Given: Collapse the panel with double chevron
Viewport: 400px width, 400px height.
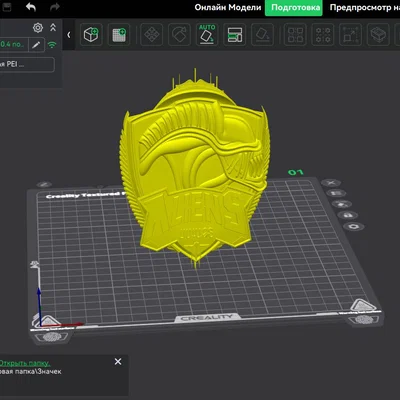Looking at the screenshot, I should pyautogui.click(x=53, y=28).
